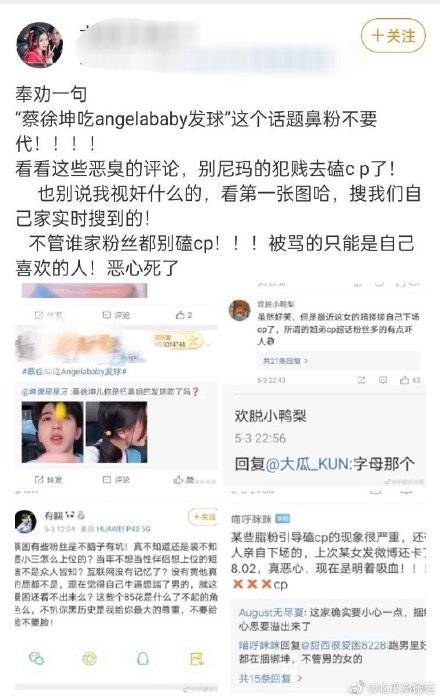
Task: Expand 共21条回复 replies
Action: 285,361
